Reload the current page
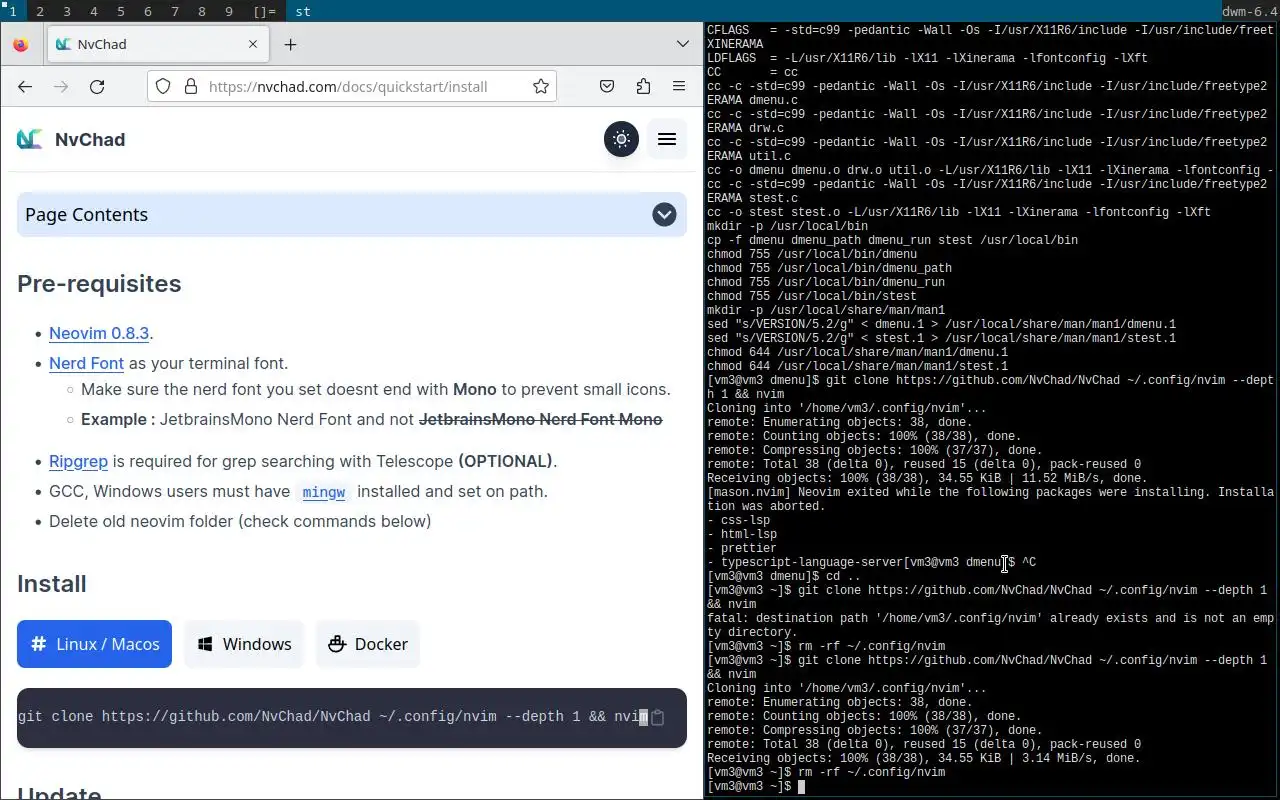Viewport: 1280px width, 800px height. (x=97, y=86)
